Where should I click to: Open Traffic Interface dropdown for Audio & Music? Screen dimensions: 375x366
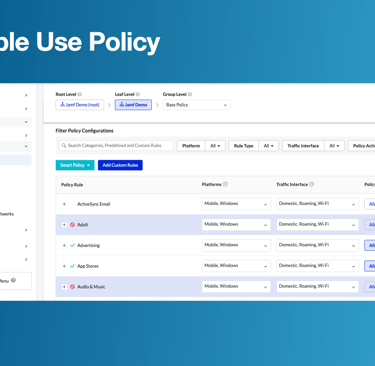click(317, 287)
